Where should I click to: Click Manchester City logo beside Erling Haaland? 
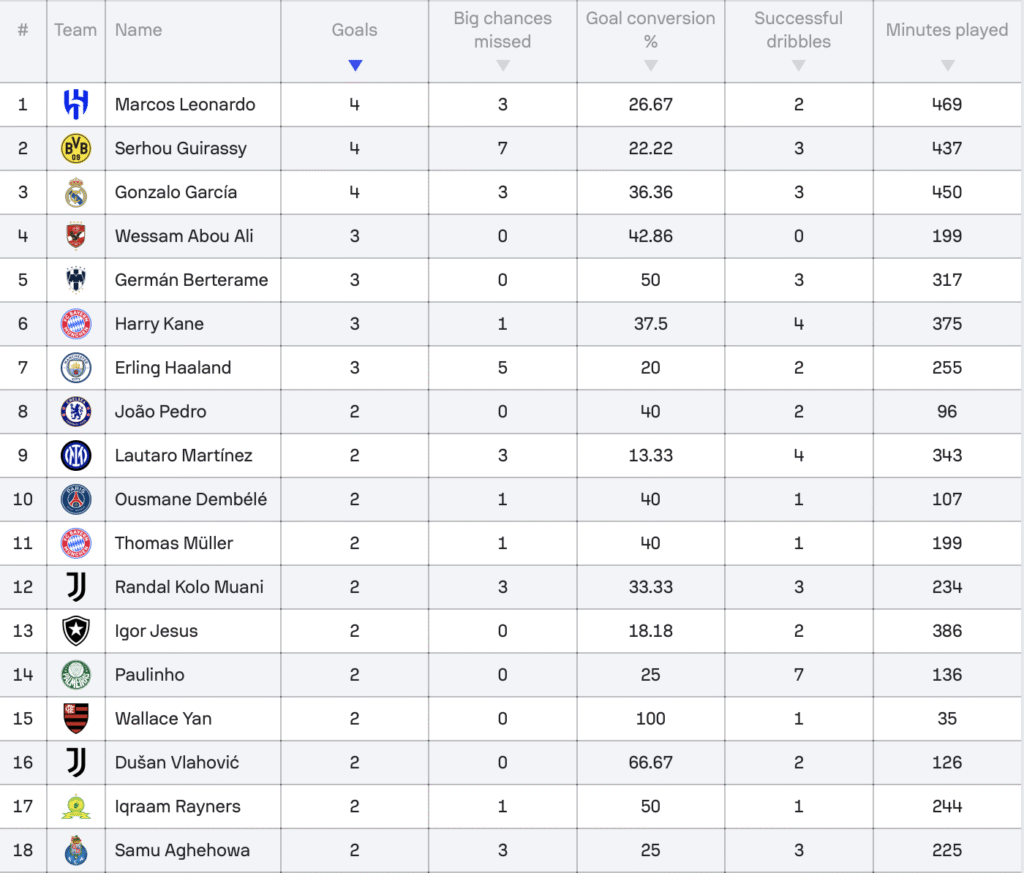(x=76, y=368)
